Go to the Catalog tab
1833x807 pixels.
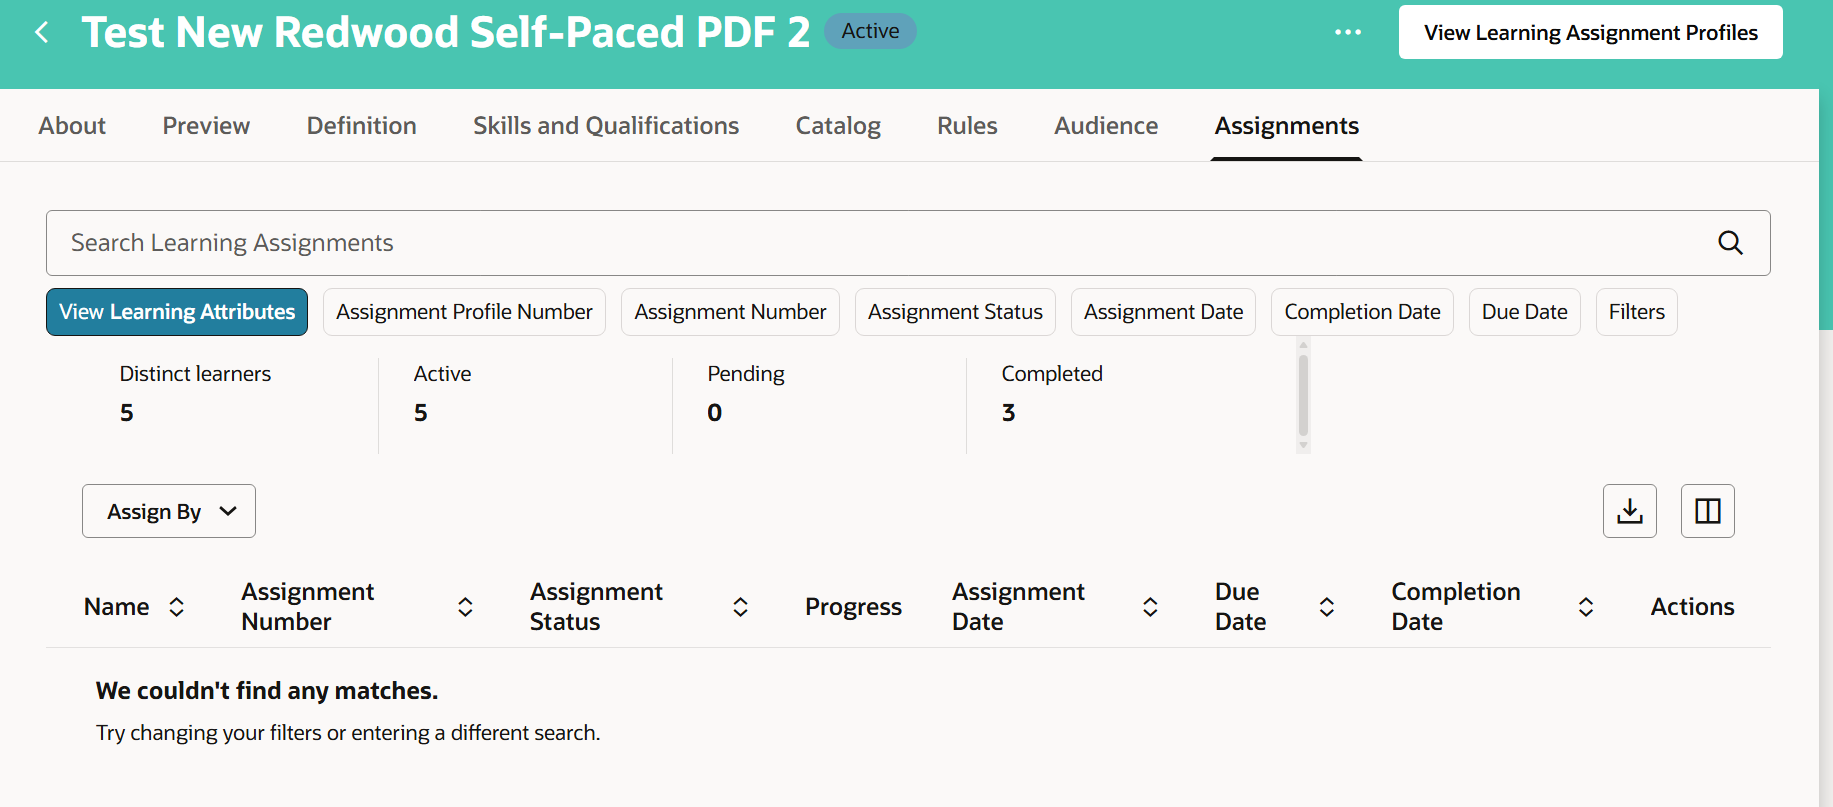(x=838, y=126)
